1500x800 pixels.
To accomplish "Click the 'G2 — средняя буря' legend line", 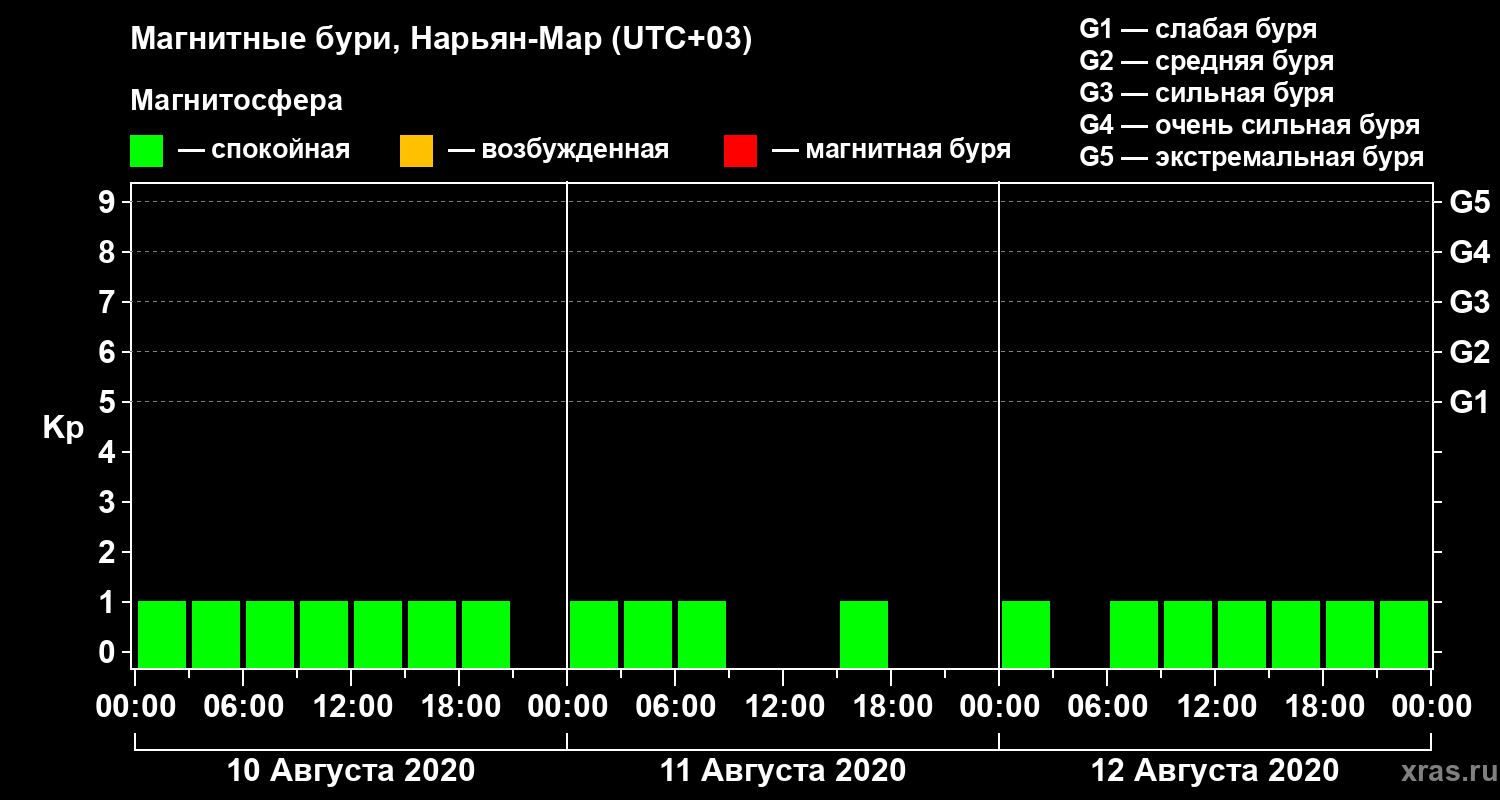I will (1207, 61).
